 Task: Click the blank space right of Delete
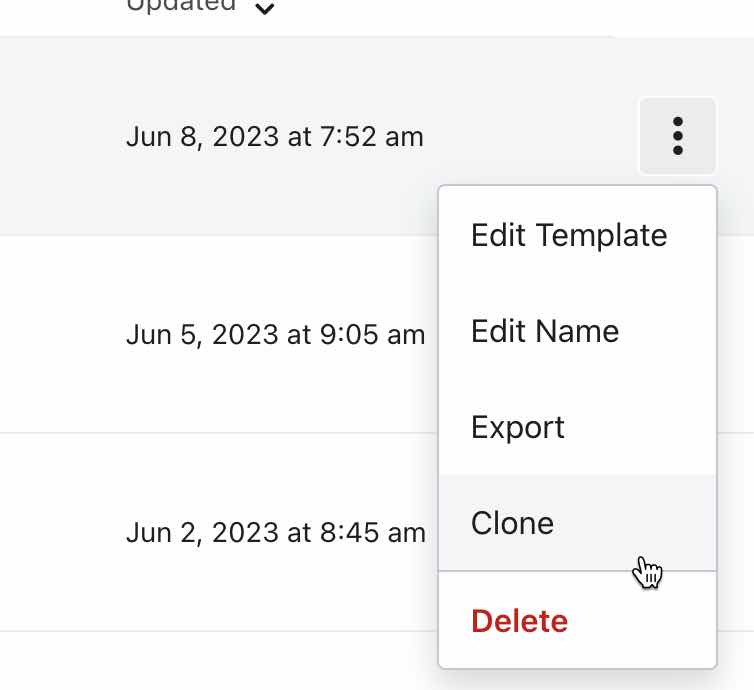tap(650, 621)
